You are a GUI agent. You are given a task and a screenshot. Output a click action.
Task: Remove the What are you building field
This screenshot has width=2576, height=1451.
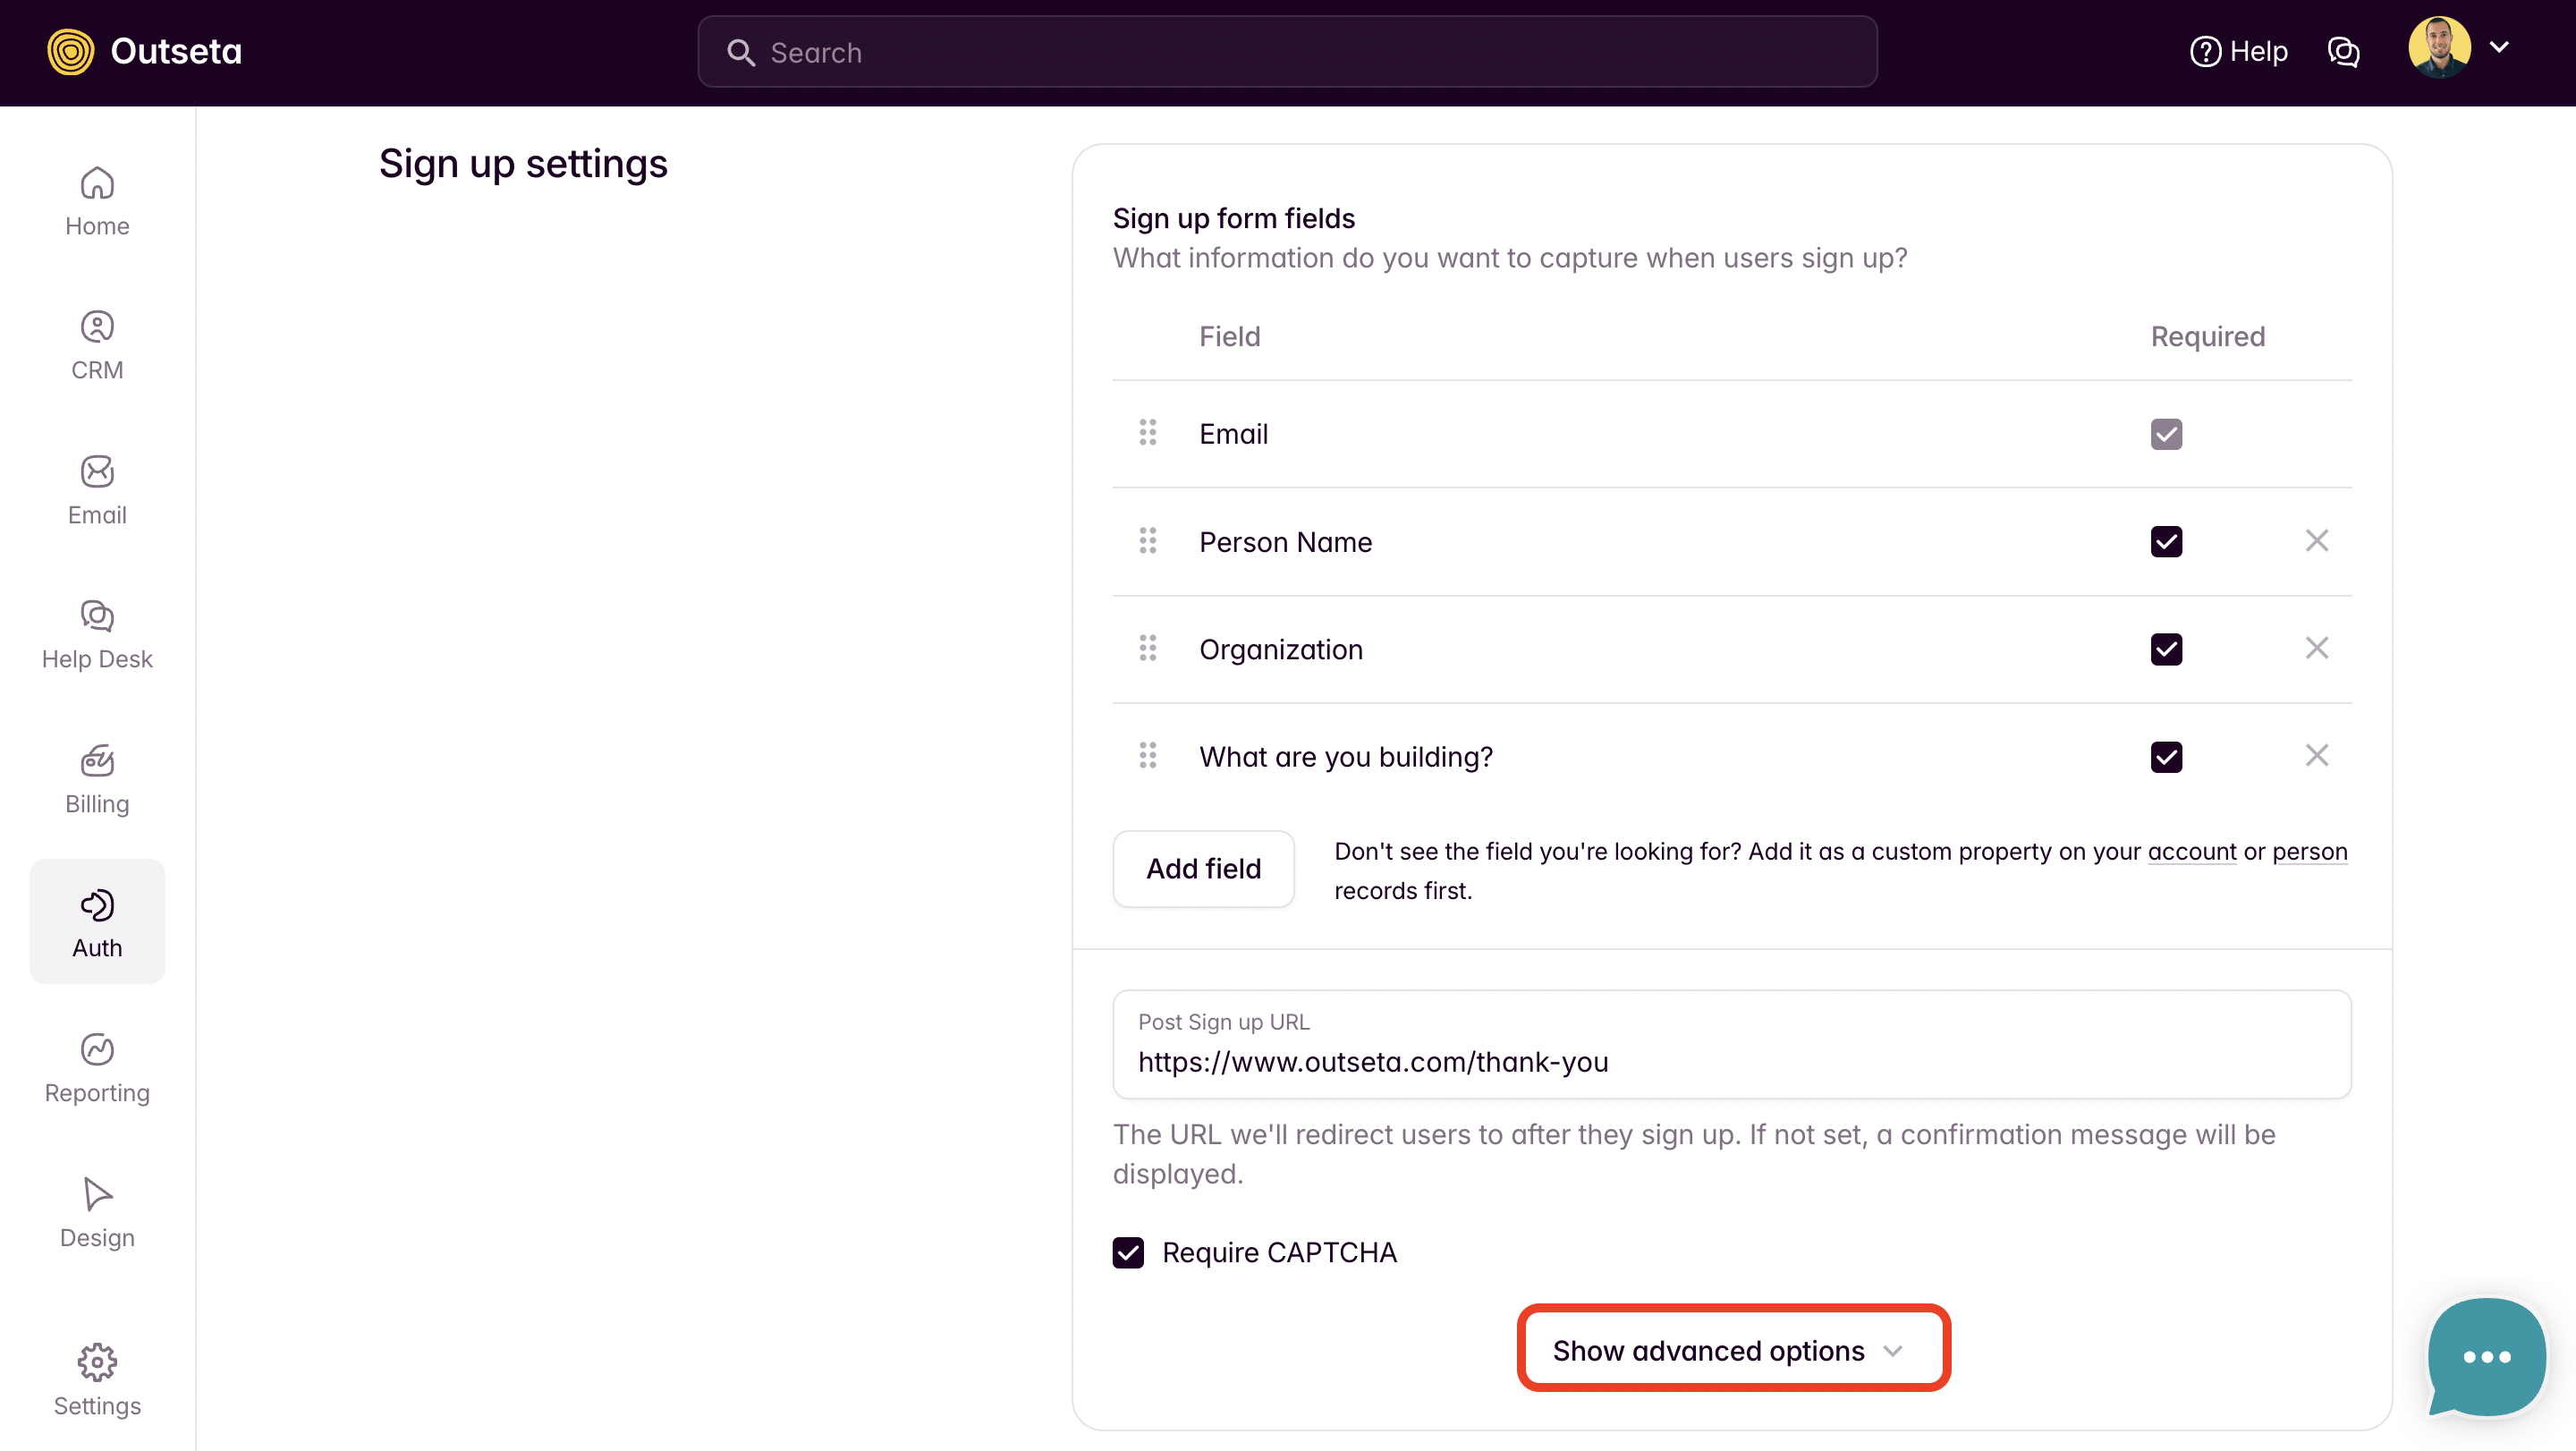click(2316, 756)
